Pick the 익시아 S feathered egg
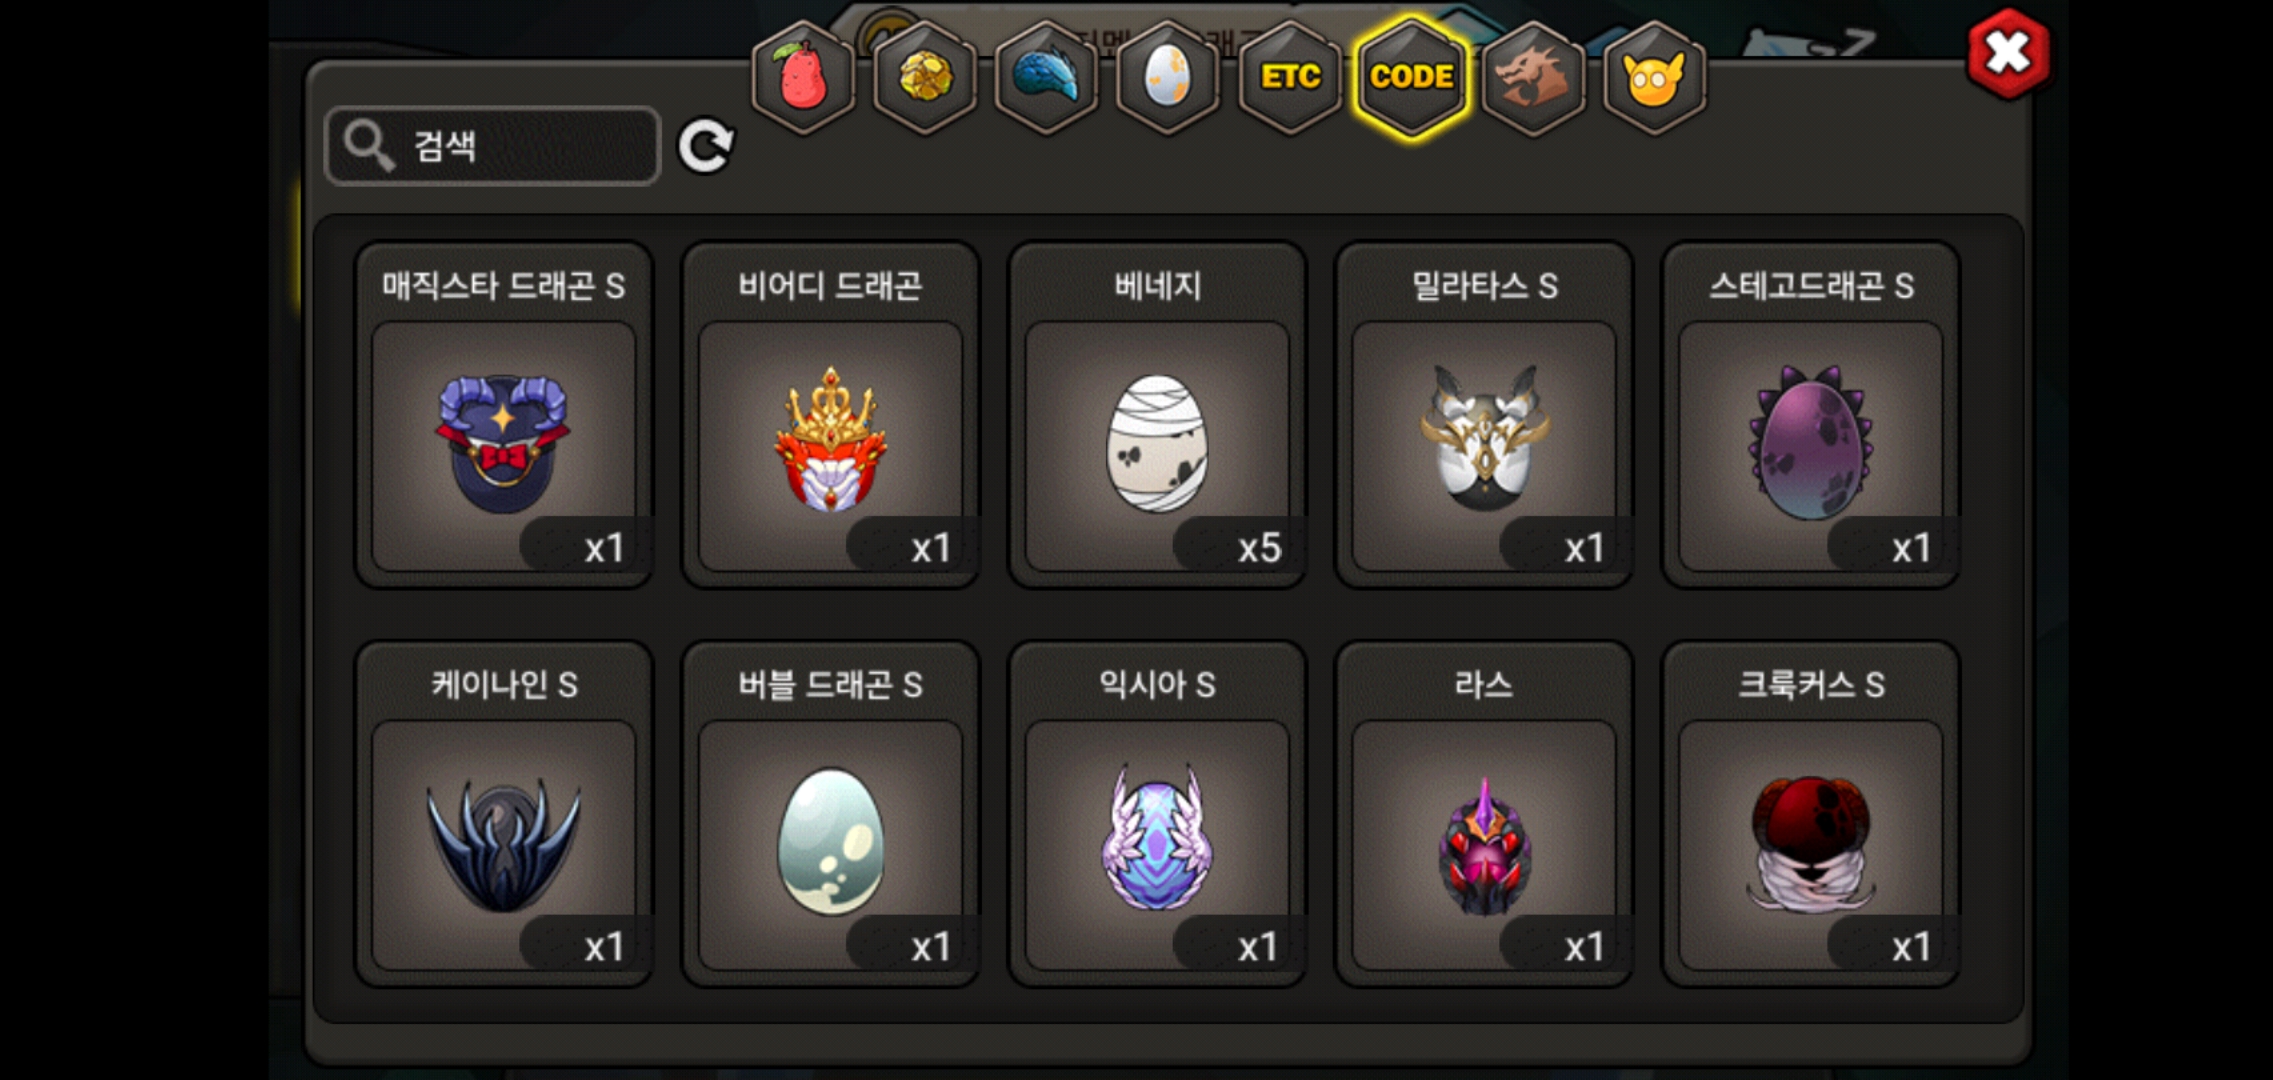Screen dimensions: 2273x1080 coord(1157,814)
